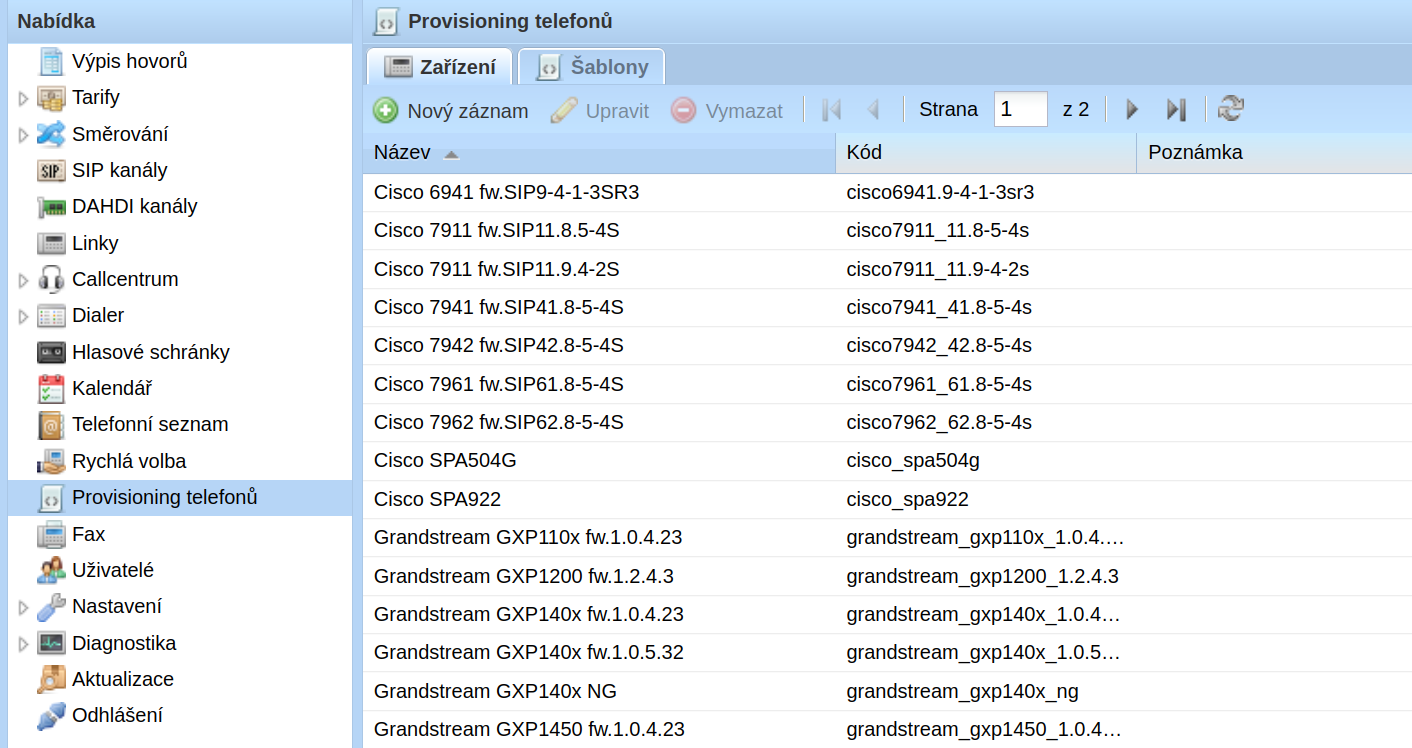Open the Aktualizace update icon
Screen dimensions: 1412x748
click(x=51, y=679)
